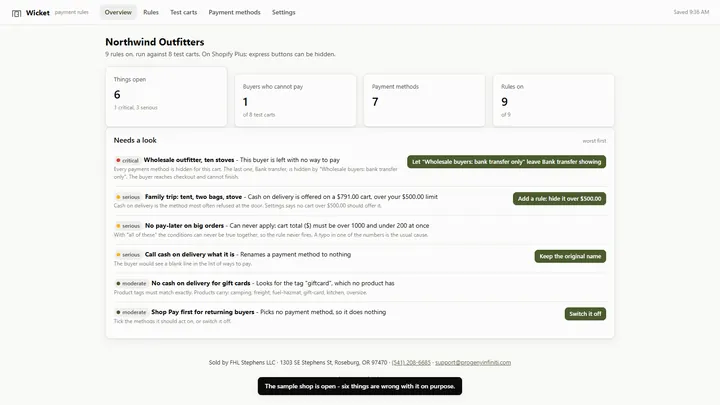Screen dimensions: 720x405
Task: Click the Wicket logo icon
Action: point(17,13)
